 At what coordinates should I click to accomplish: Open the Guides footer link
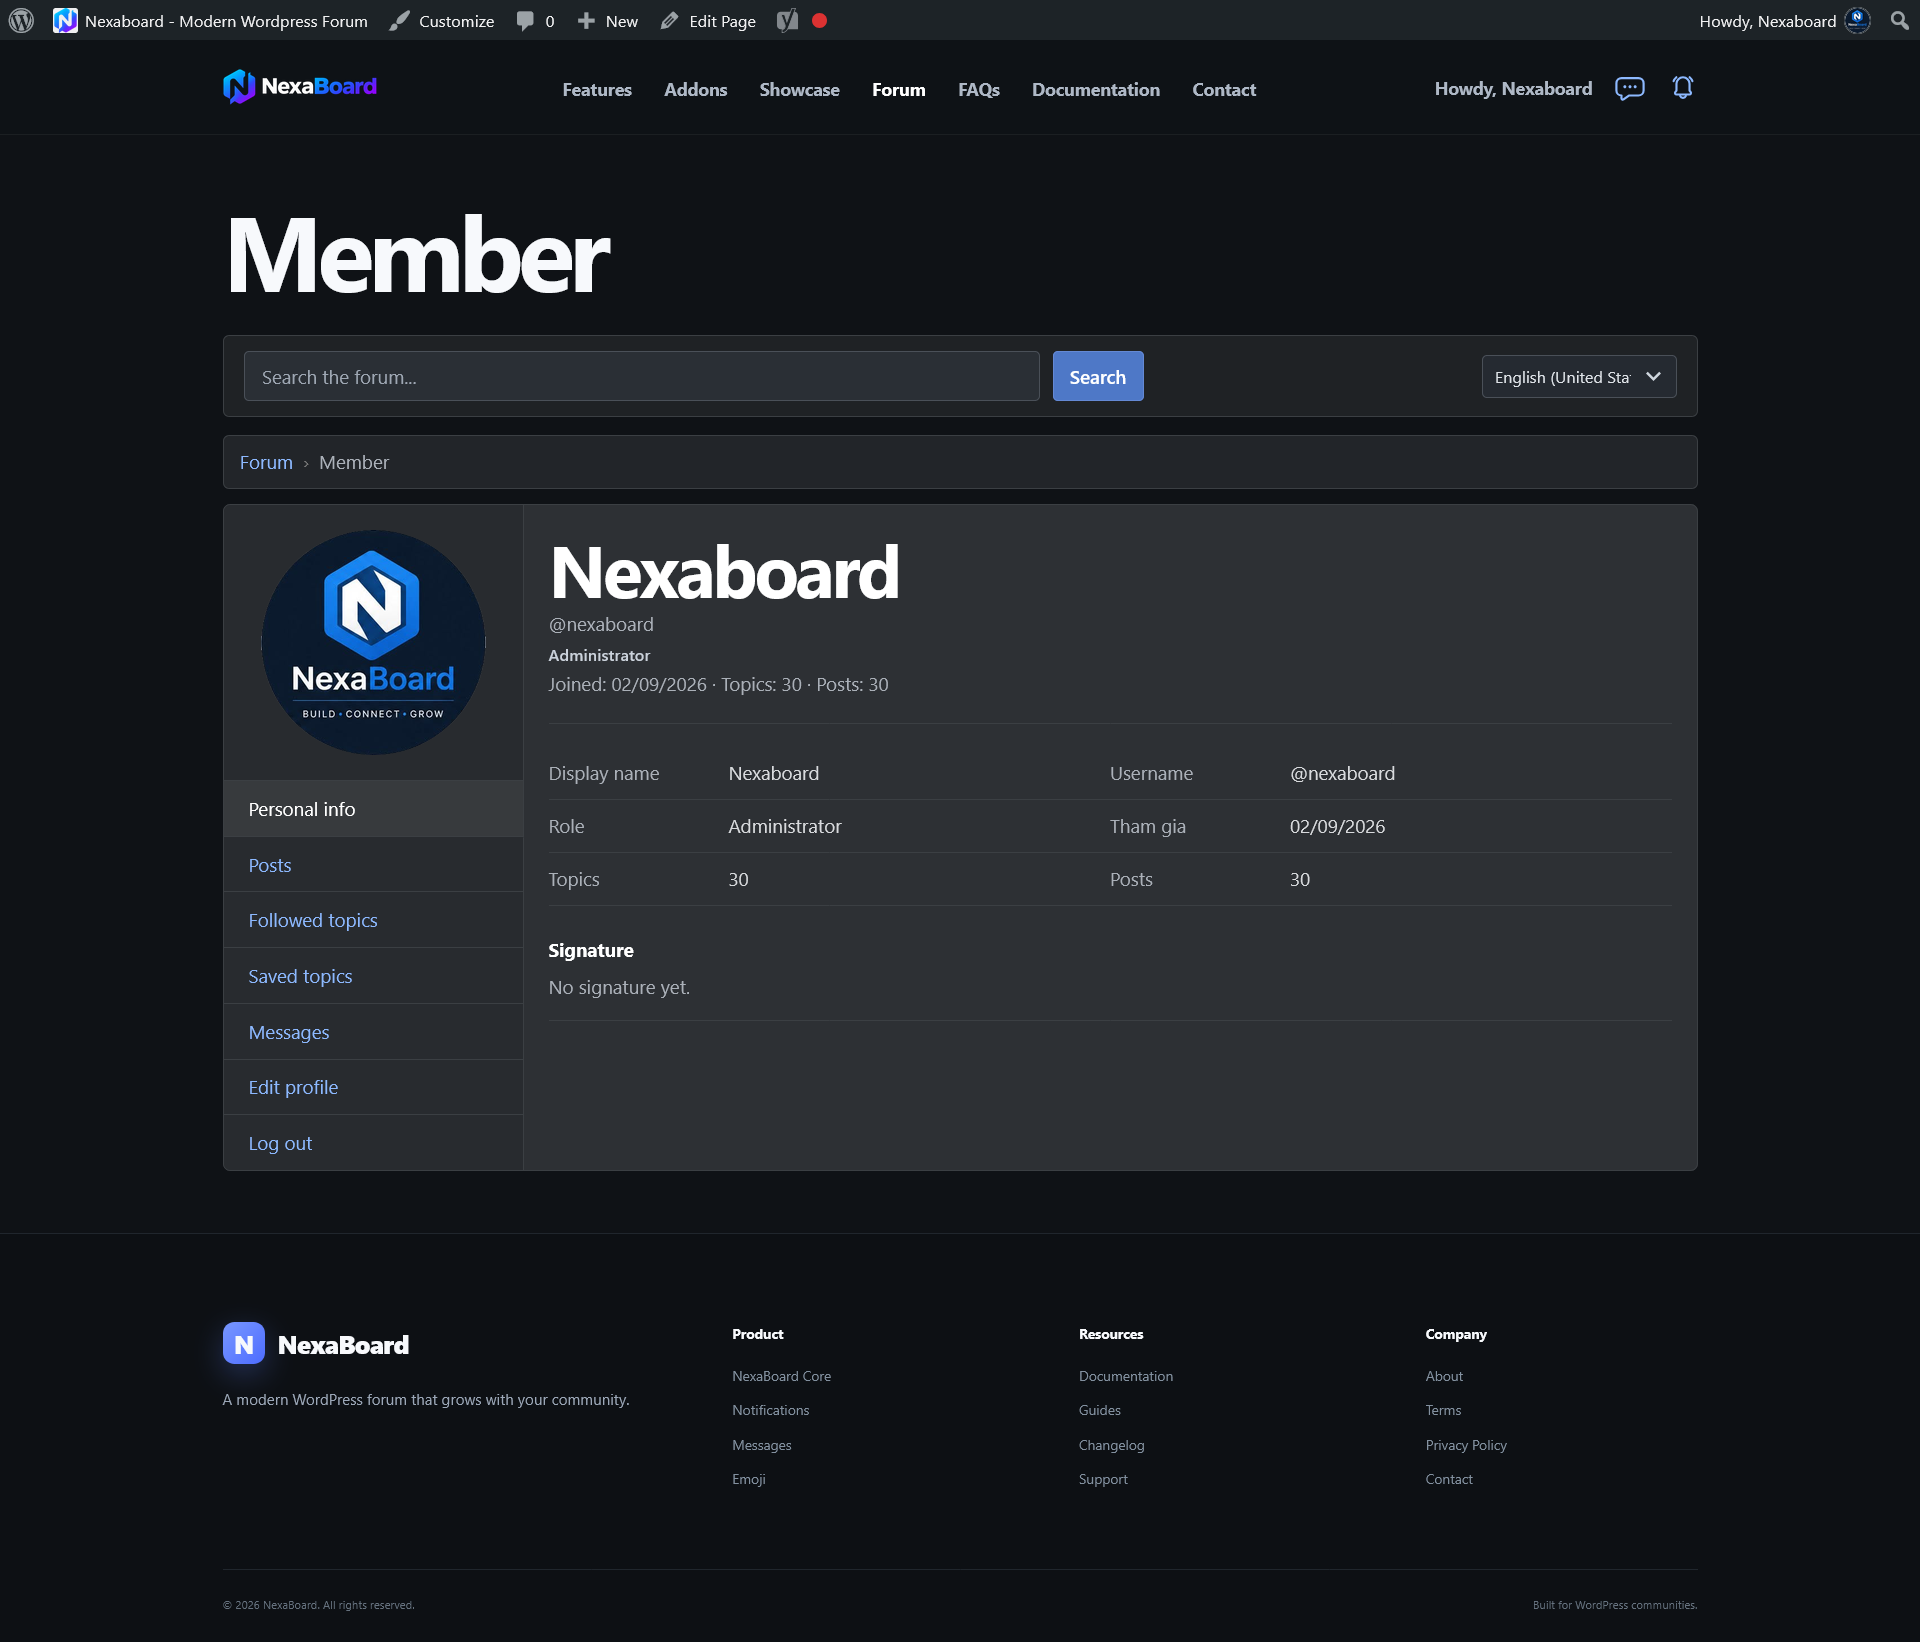[x=1099, y=1410]
